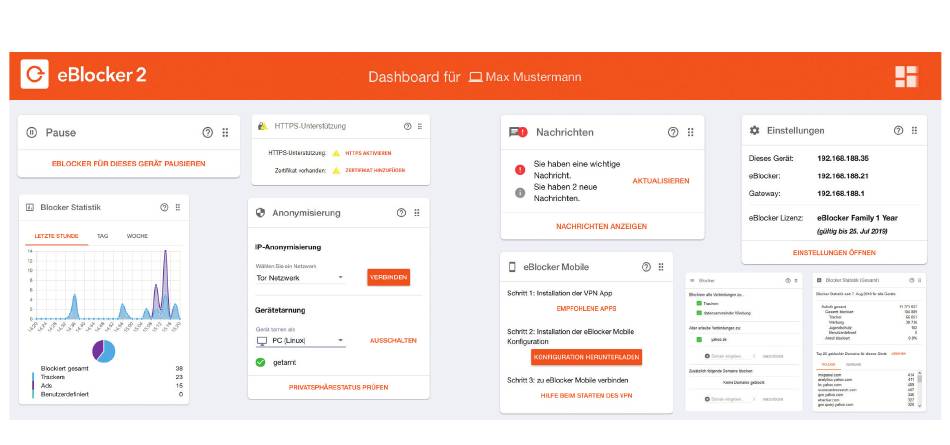Click Konfiguration herunterladen button
This screenshot has width=950, height=445.
click(x=586, y=358)
